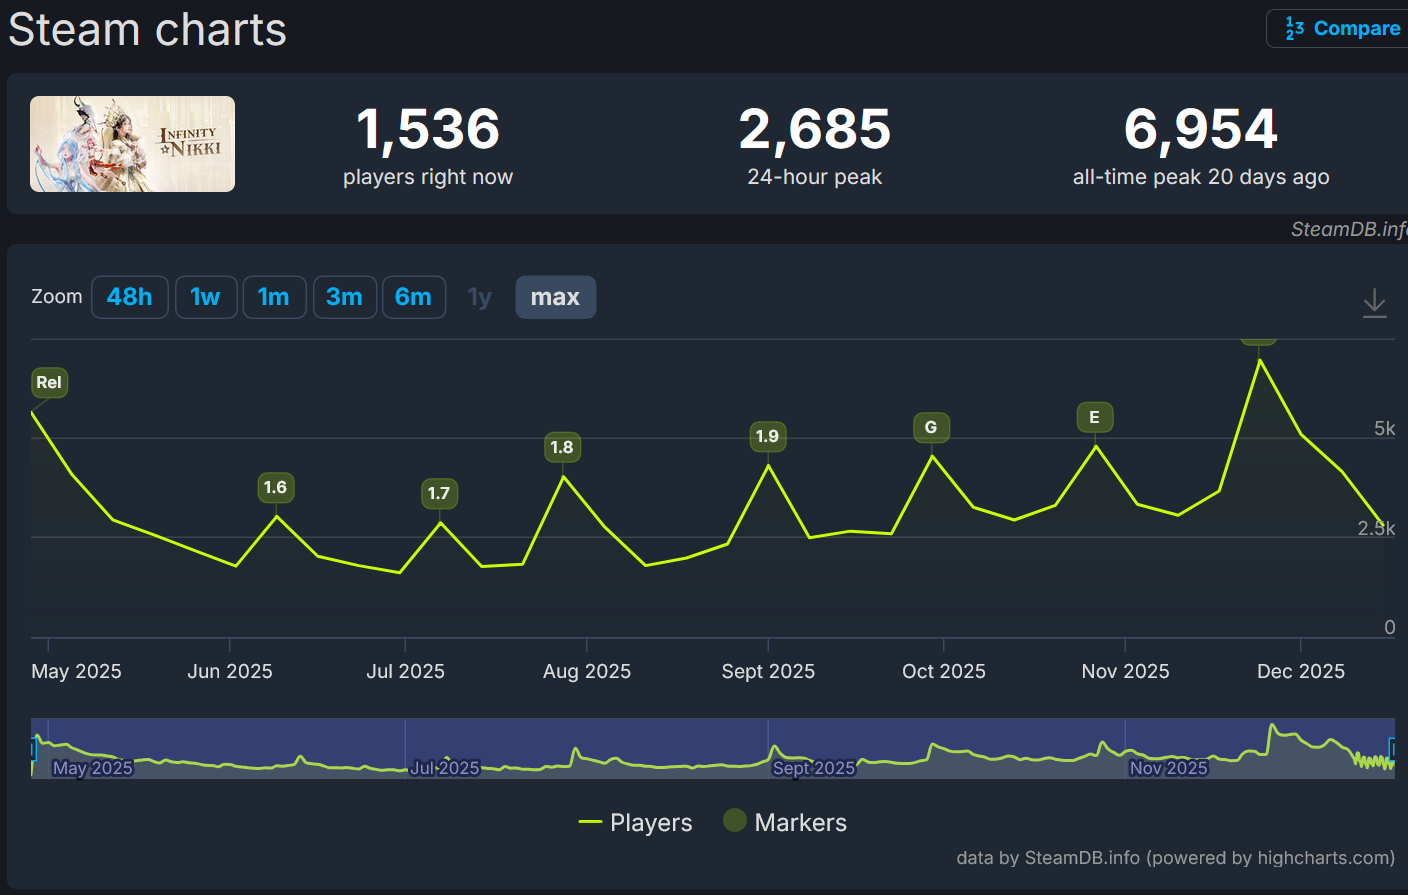This screenshot has width=1408, height=895.
Task: Click the Steam charts heading
Action: pyautogui.click(x=148, y=29)
